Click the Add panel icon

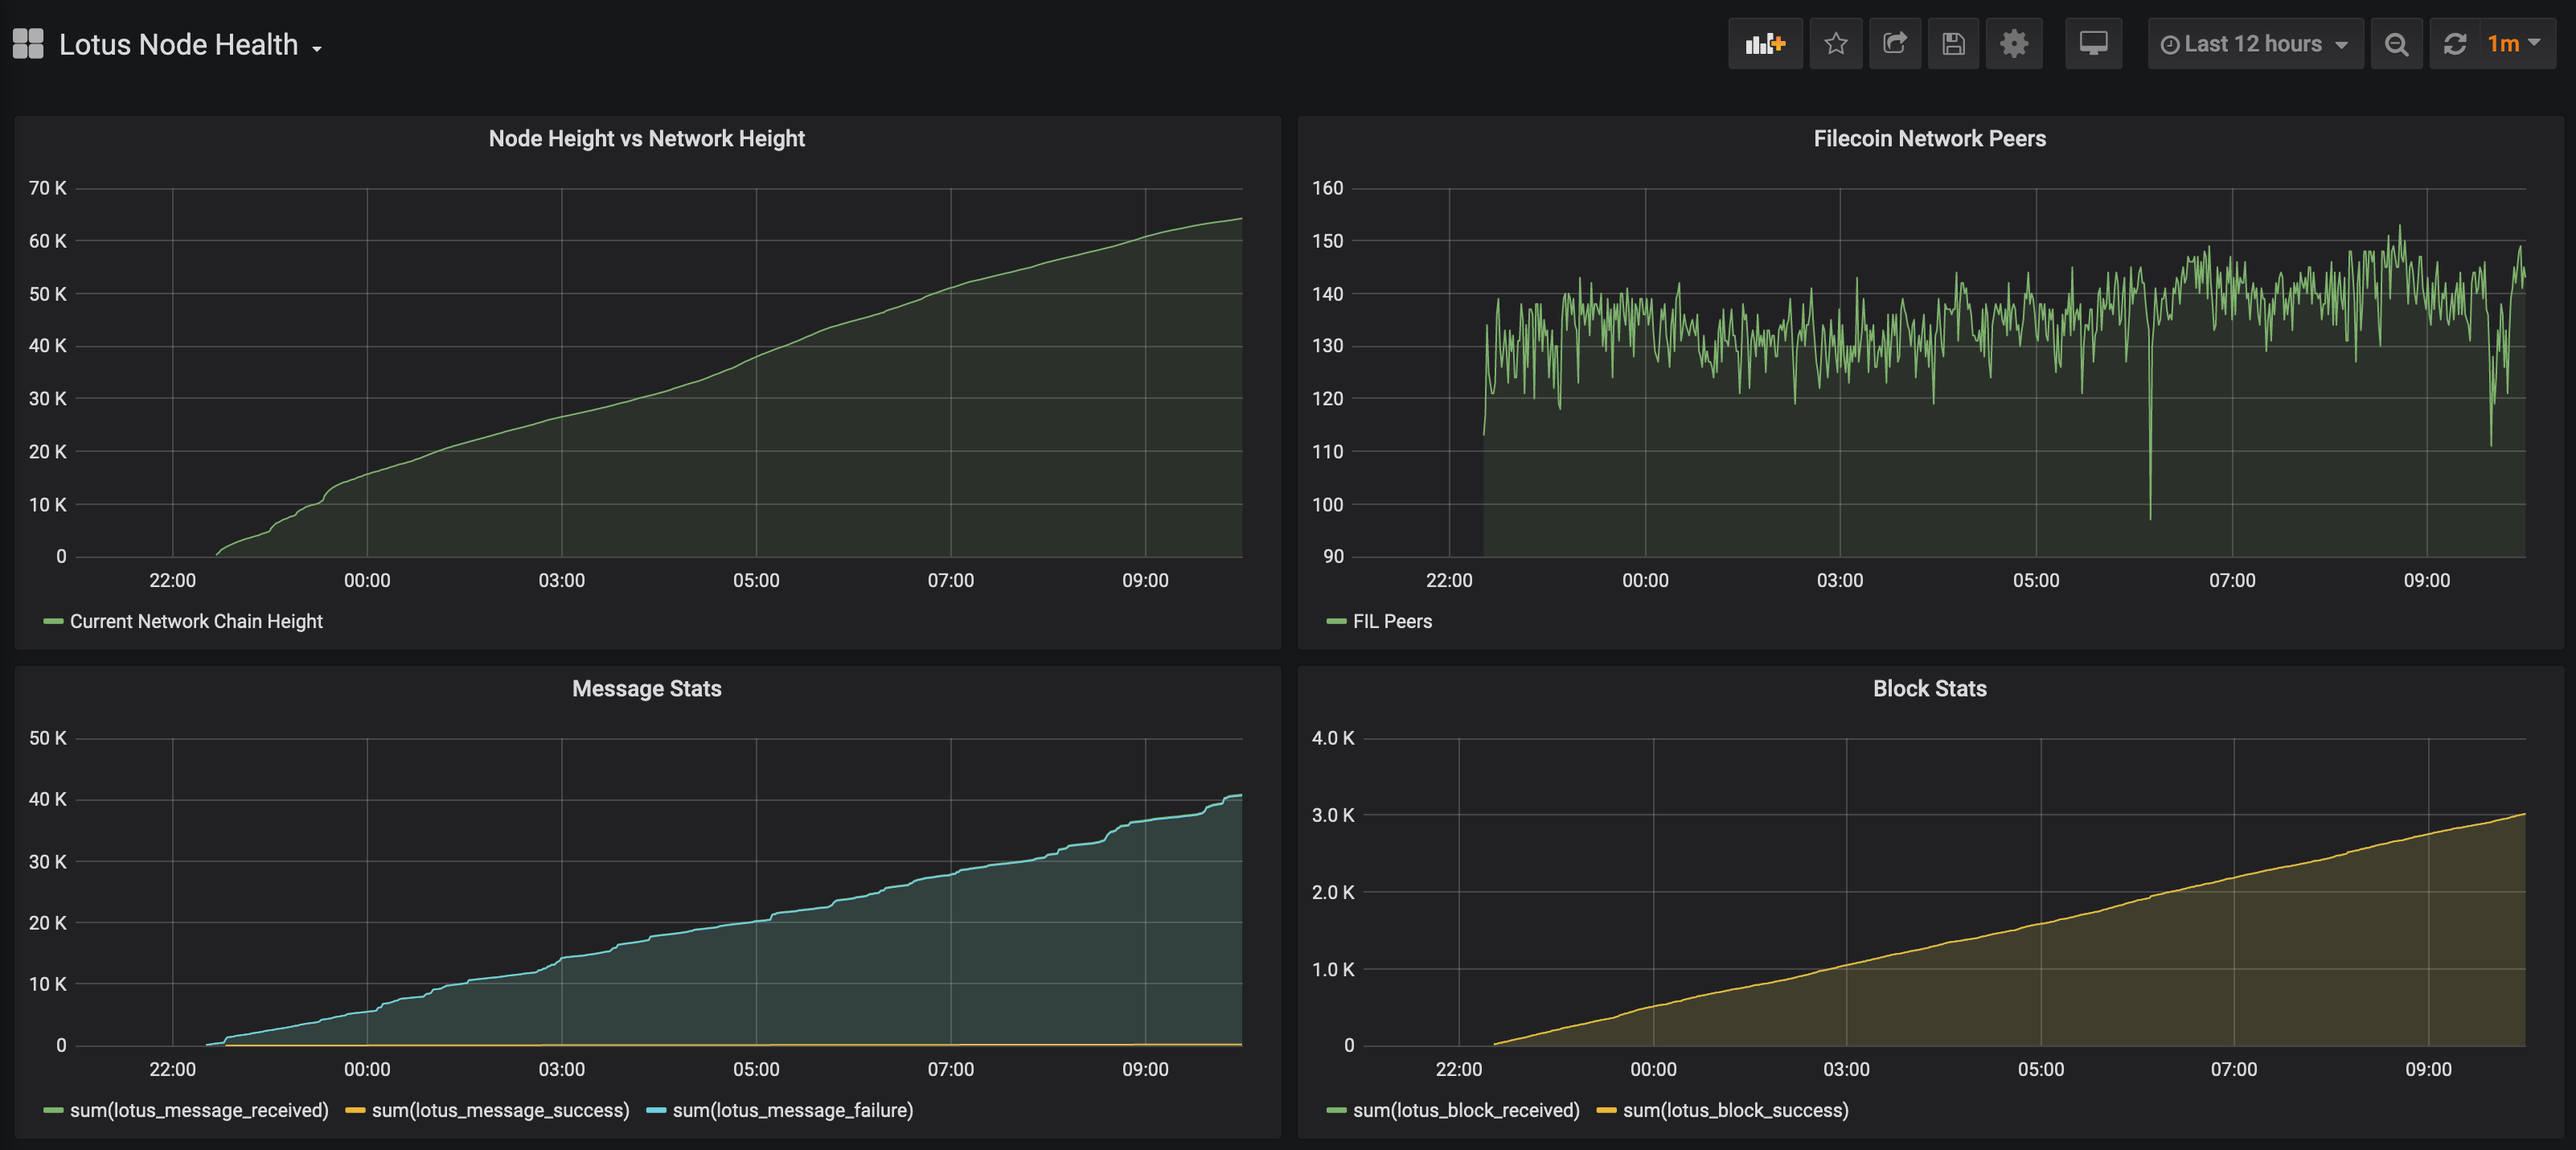(1764, 44)
